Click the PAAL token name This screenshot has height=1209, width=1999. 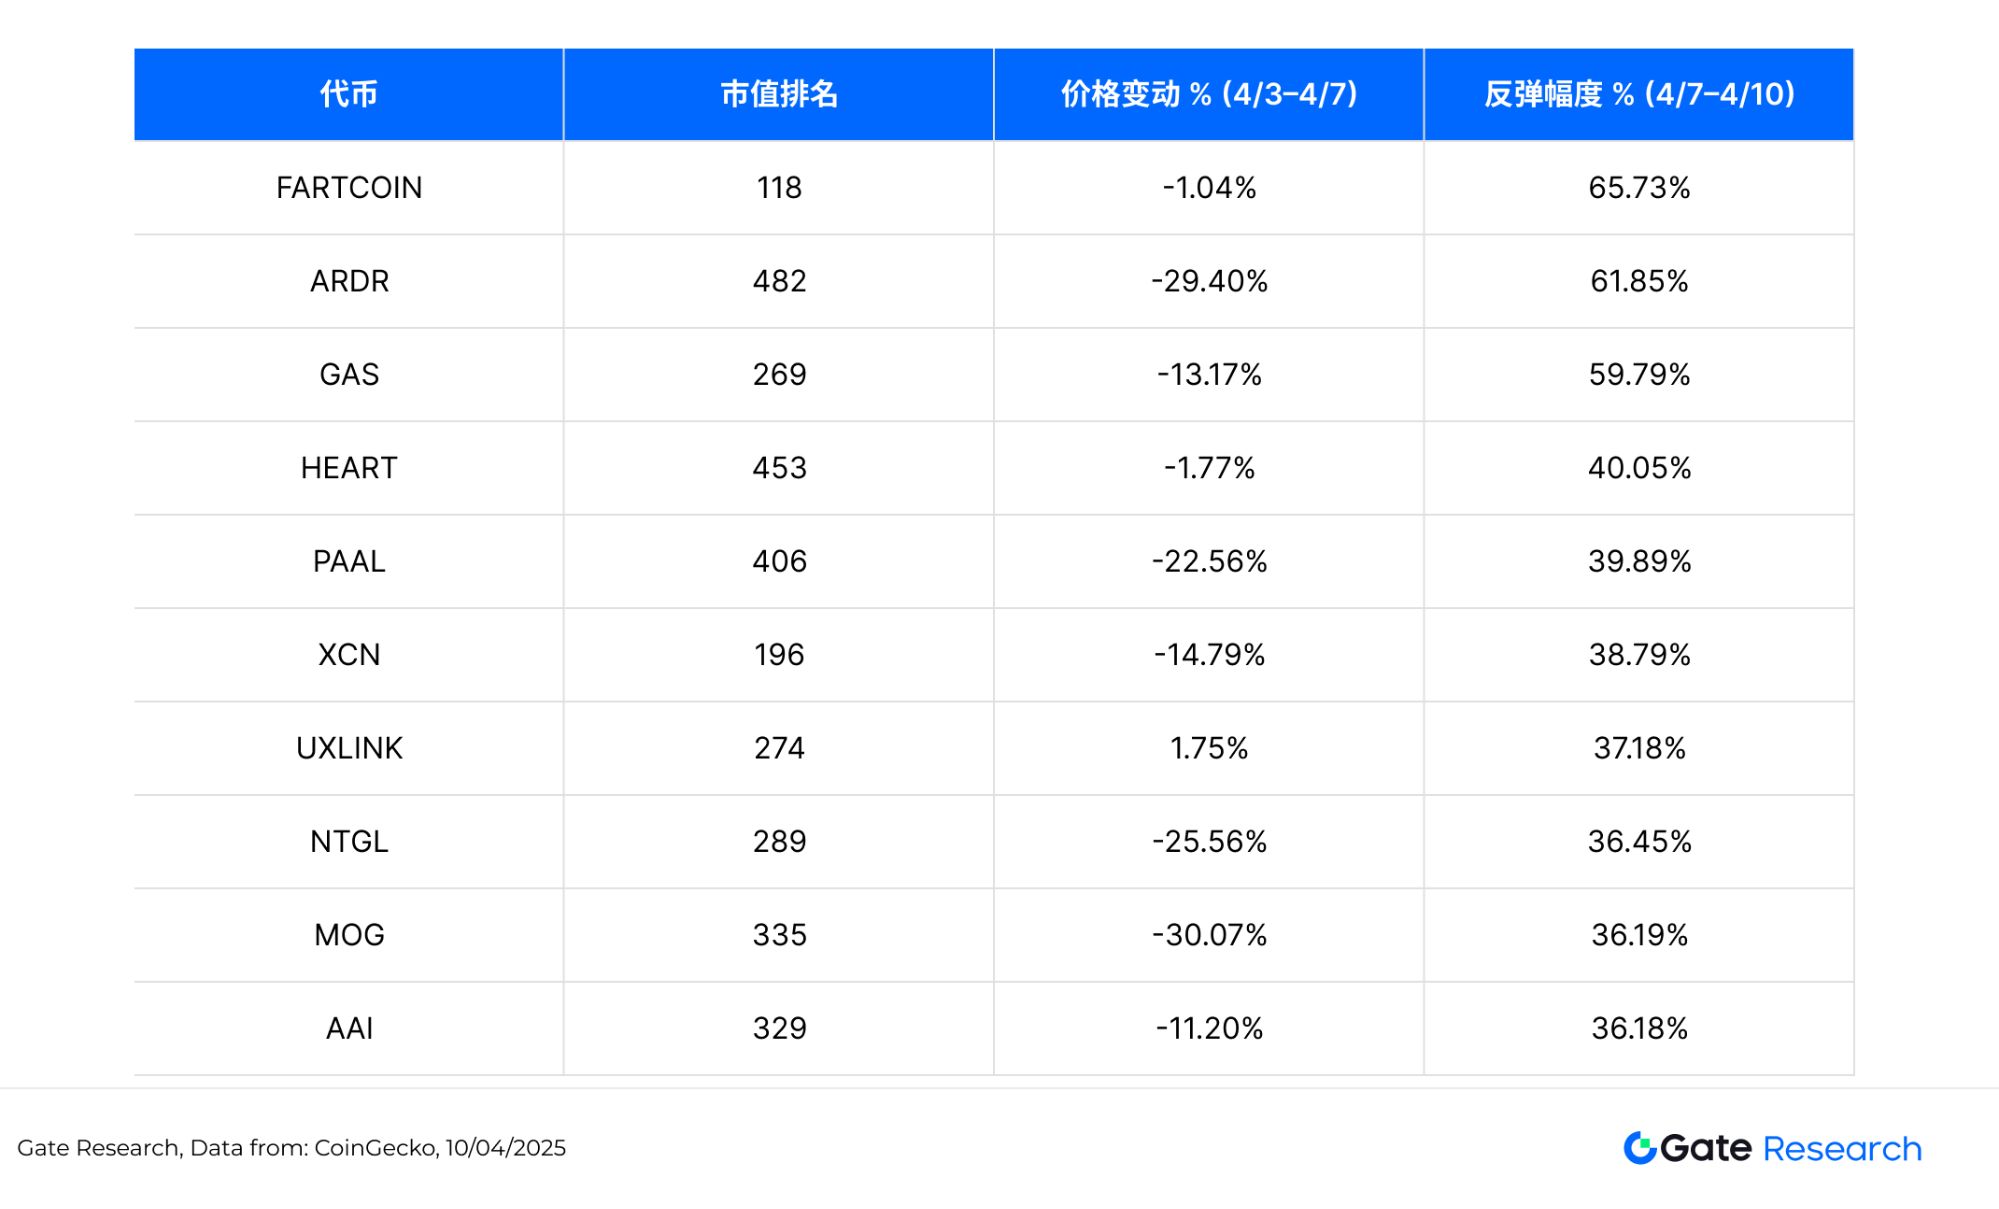pyautogui.click(x=349, y=562)
